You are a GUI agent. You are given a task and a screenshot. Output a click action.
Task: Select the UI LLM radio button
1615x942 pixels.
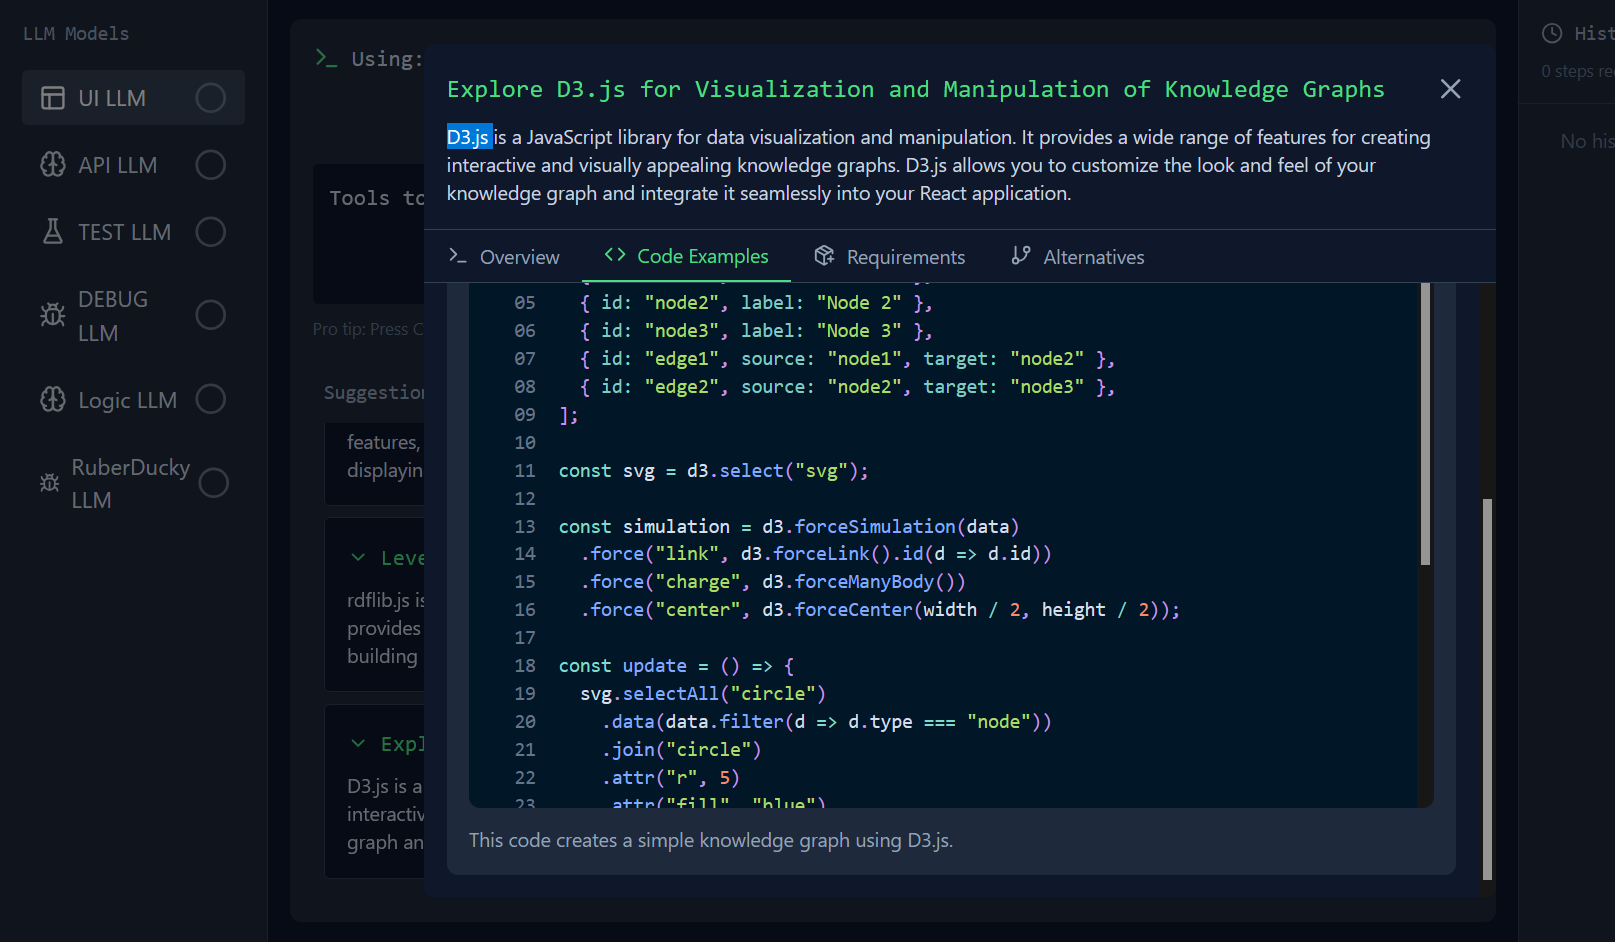tap(210, 98)
